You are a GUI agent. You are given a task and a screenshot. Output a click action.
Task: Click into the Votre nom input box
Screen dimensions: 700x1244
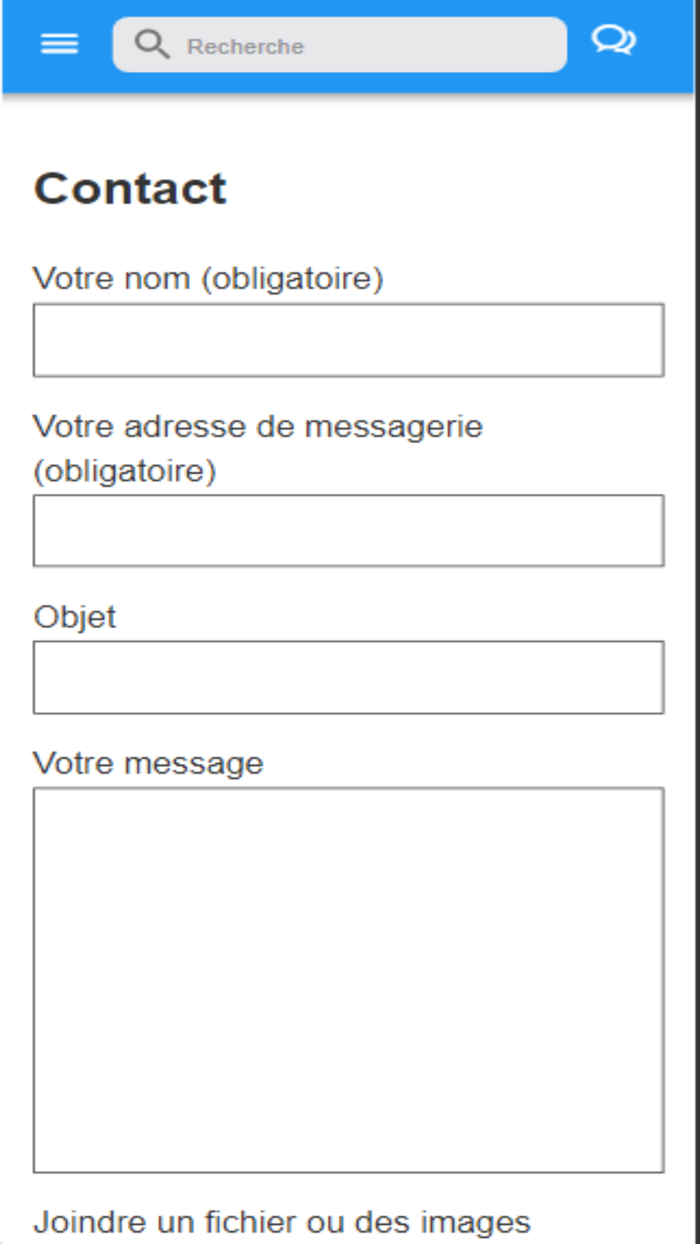pos(348,340)
